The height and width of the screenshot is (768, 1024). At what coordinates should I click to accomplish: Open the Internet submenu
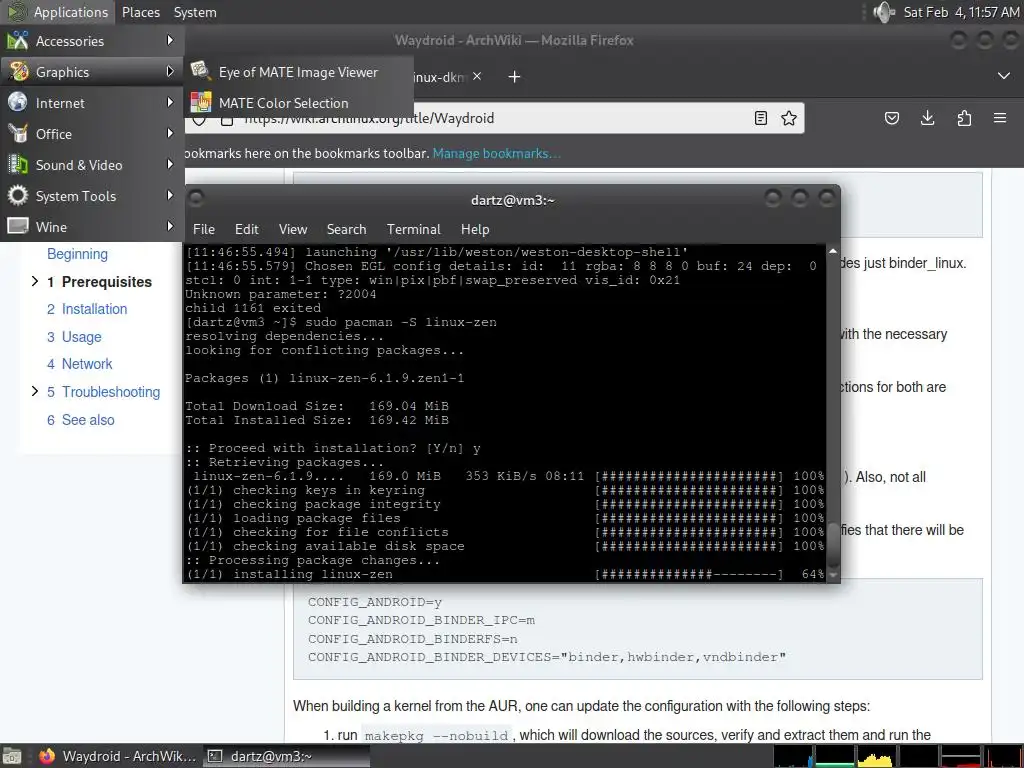91,103
